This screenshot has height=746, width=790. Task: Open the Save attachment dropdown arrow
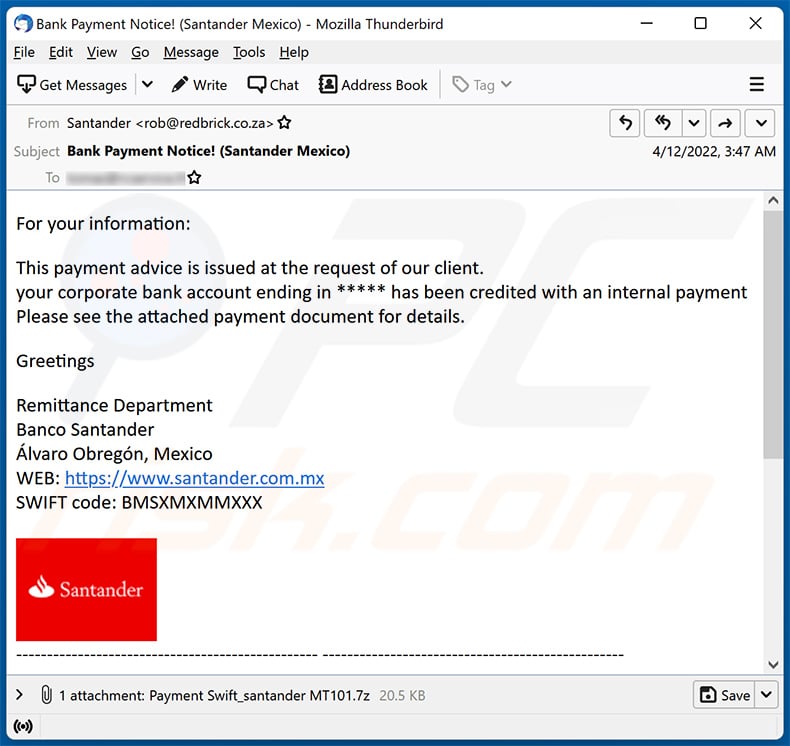pos(766,695)
